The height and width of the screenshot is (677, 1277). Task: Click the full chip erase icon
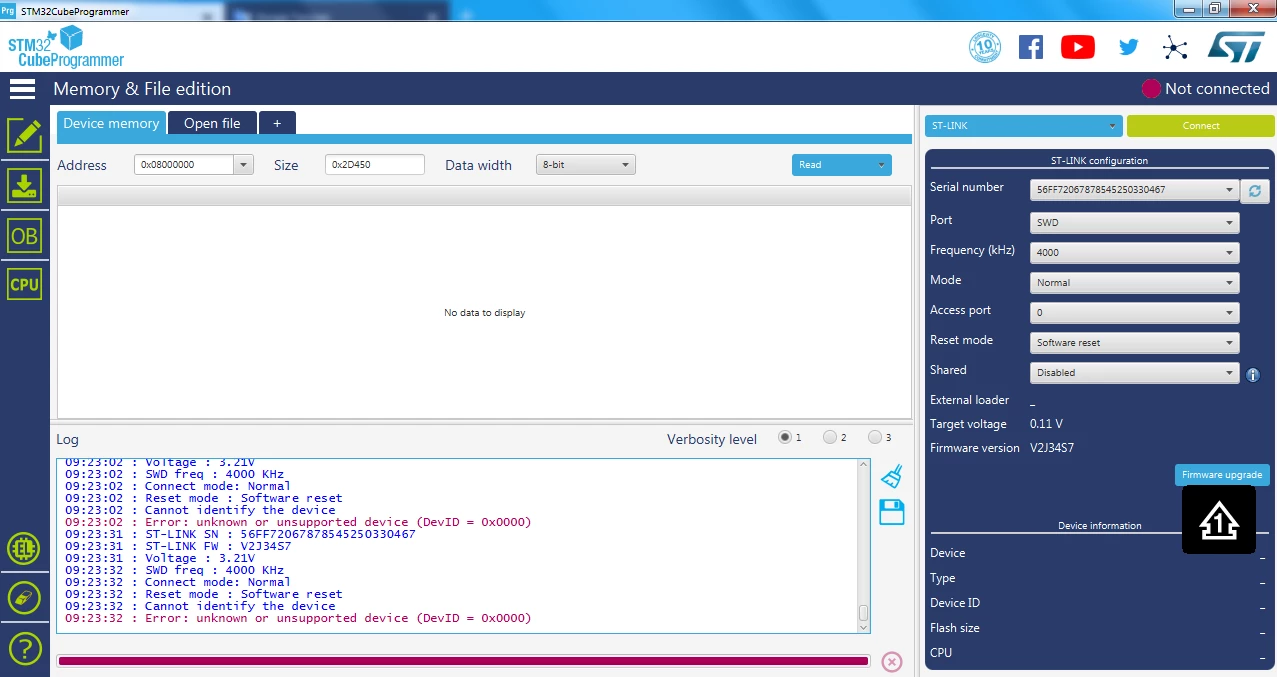(24, 598)
